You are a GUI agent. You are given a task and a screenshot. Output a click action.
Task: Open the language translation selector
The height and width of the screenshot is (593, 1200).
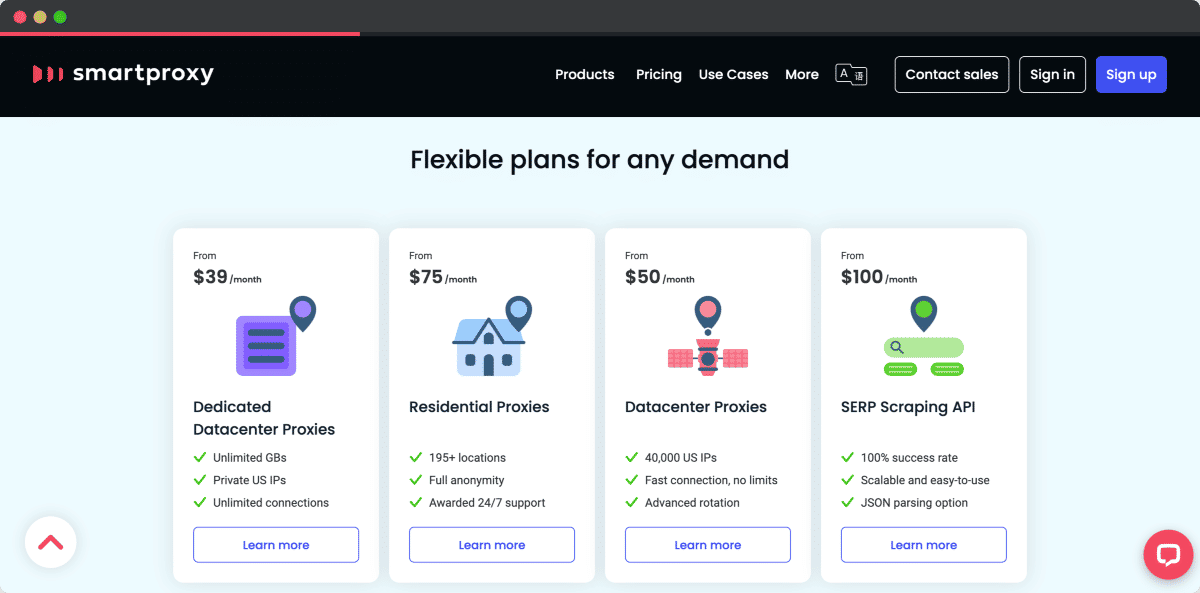[850, 74]
